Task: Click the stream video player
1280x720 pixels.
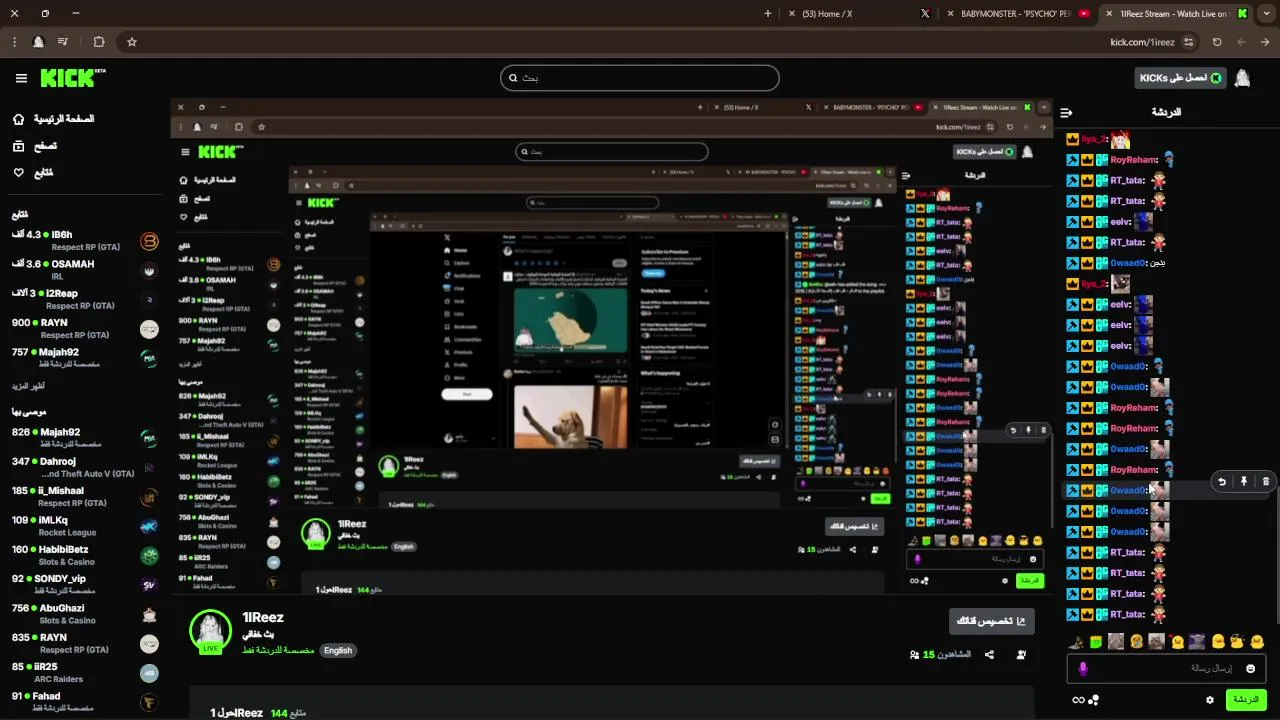Action: (x=612, y=346)
